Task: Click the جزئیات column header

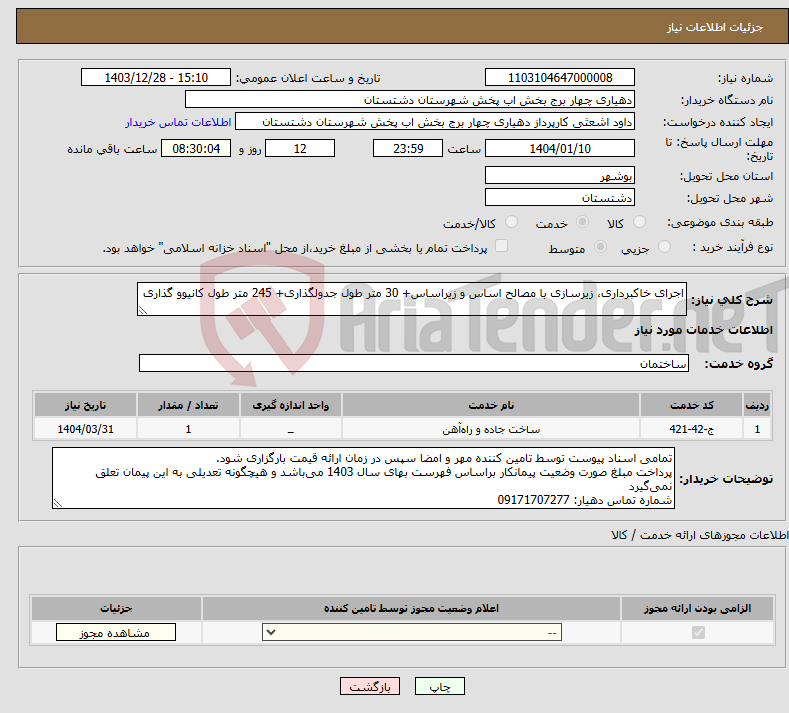Action: click(x=116, y=608)
